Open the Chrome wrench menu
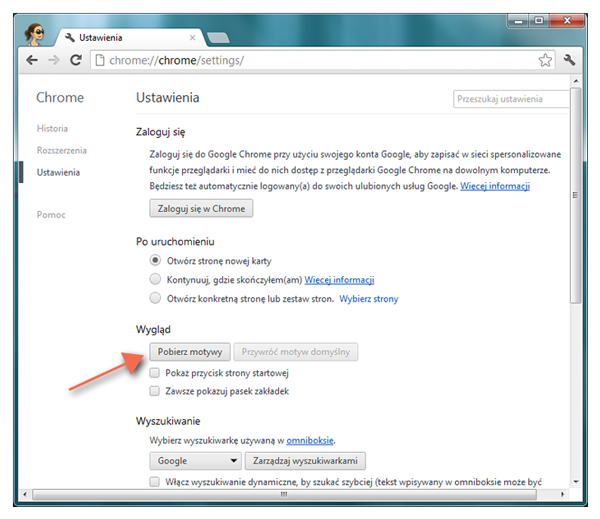 click(569, 61)
